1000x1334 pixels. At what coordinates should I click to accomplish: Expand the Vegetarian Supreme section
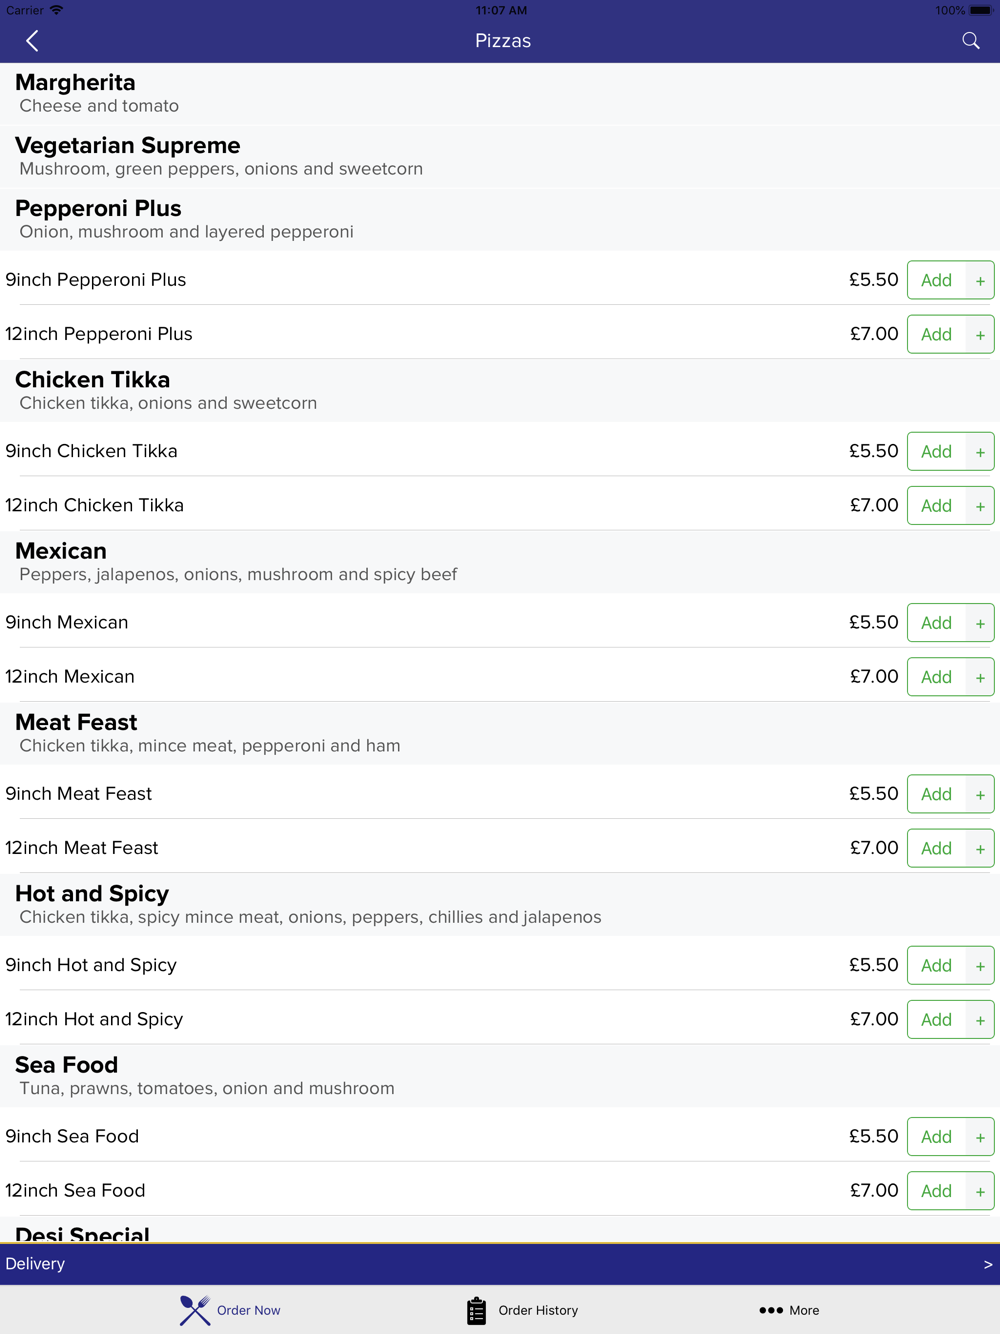[500, 156]
